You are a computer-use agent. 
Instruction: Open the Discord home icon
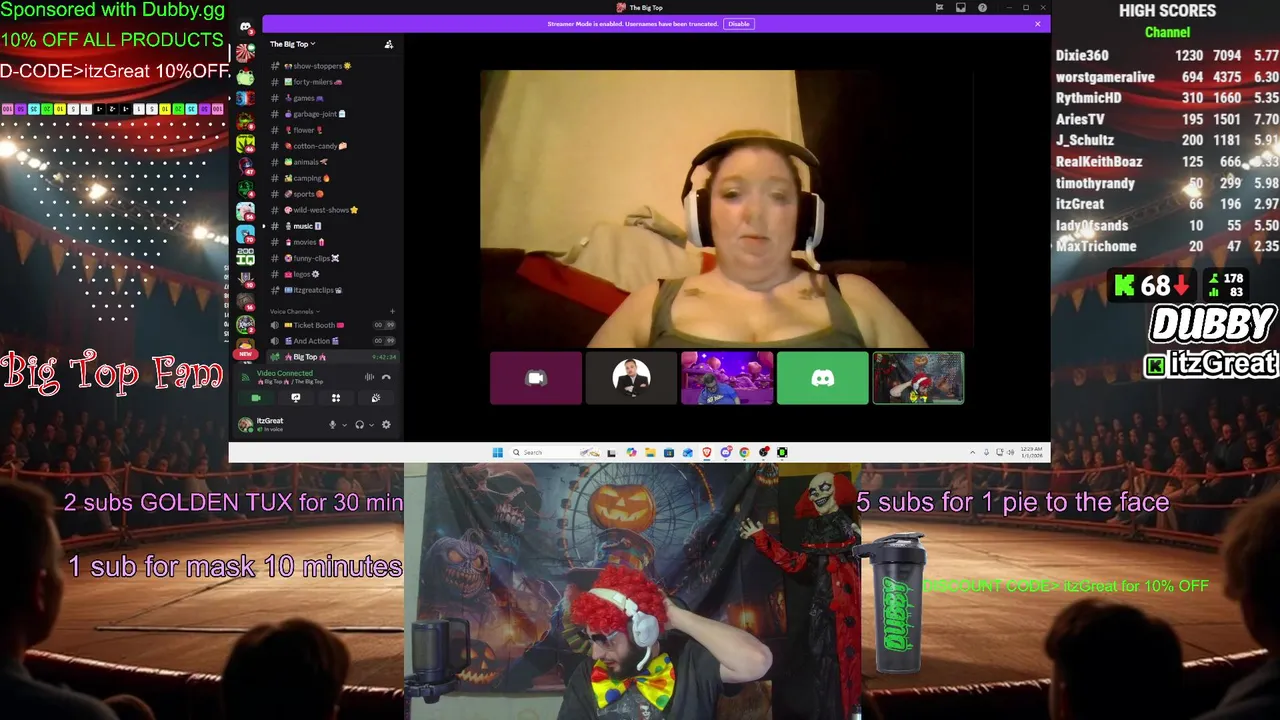245,28
